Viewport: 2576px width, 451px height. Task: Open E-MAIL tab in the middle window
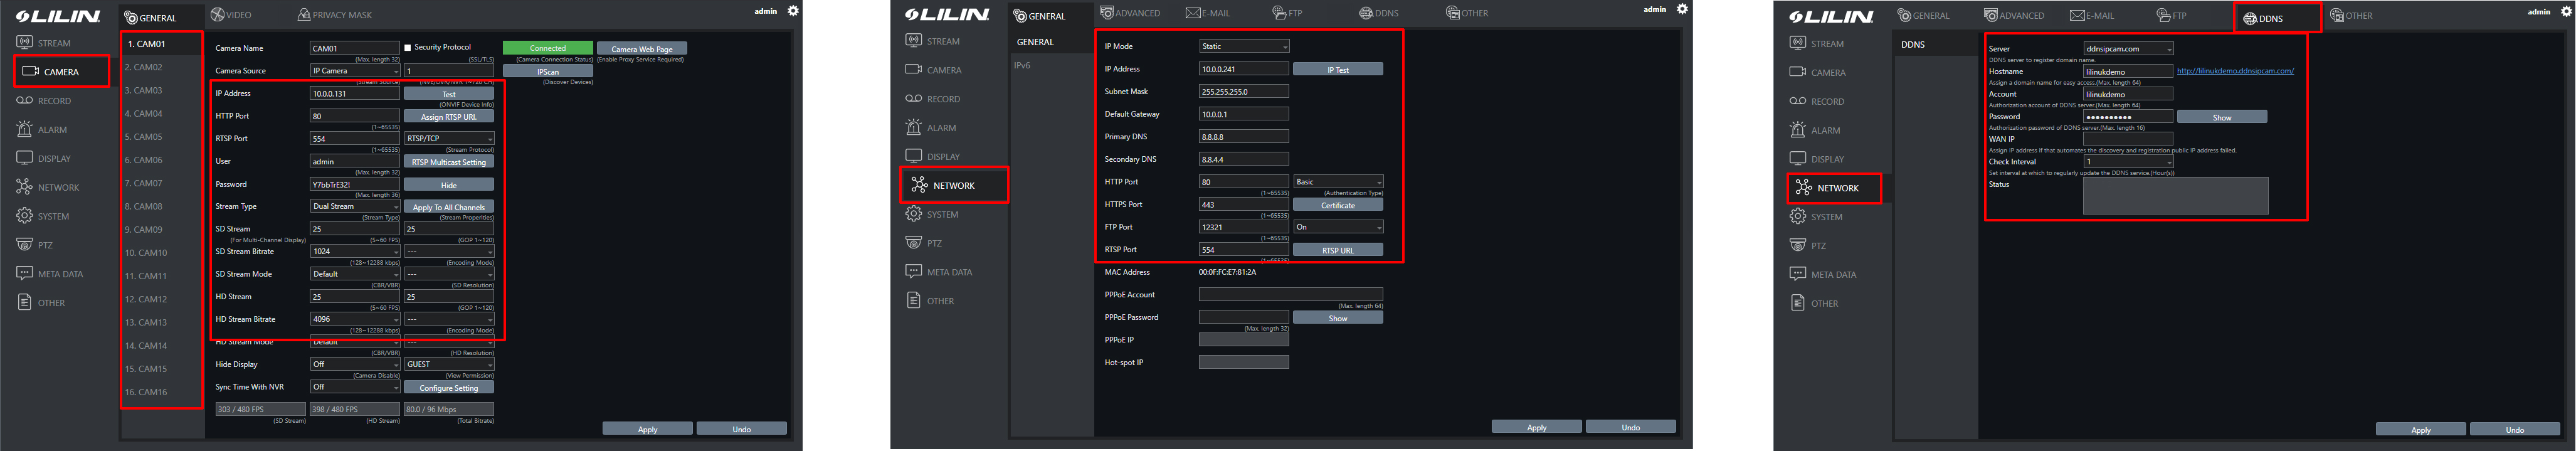pos(1208,13)
